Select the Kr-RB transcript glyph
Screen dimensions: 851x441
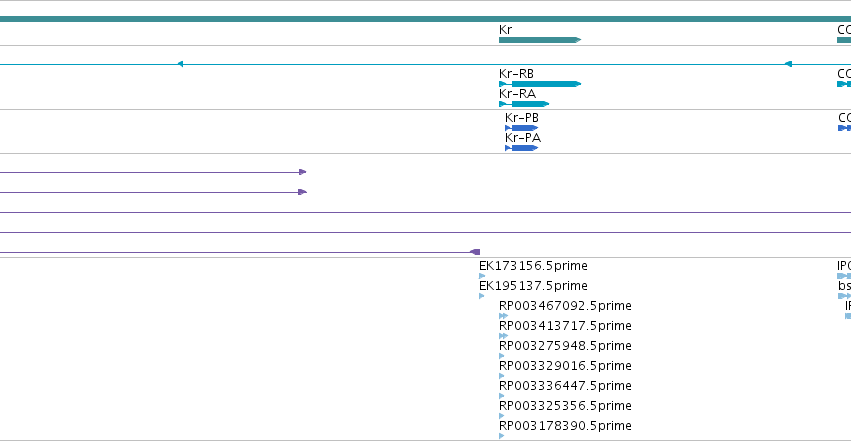point(540,84)
